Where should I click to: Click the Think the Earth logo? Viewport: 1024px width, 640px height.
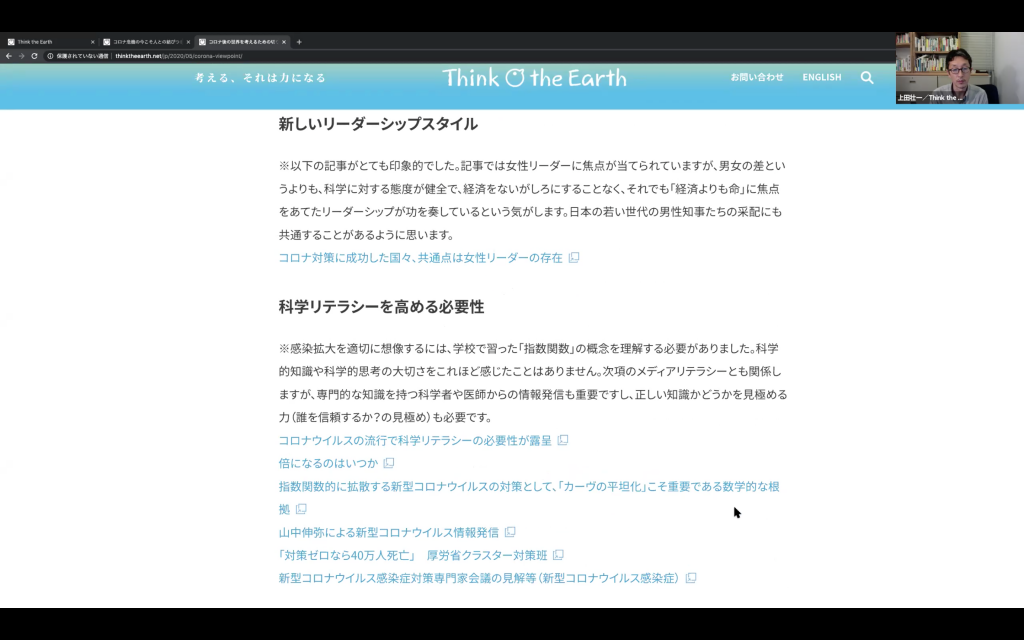[x=534, y=78]
